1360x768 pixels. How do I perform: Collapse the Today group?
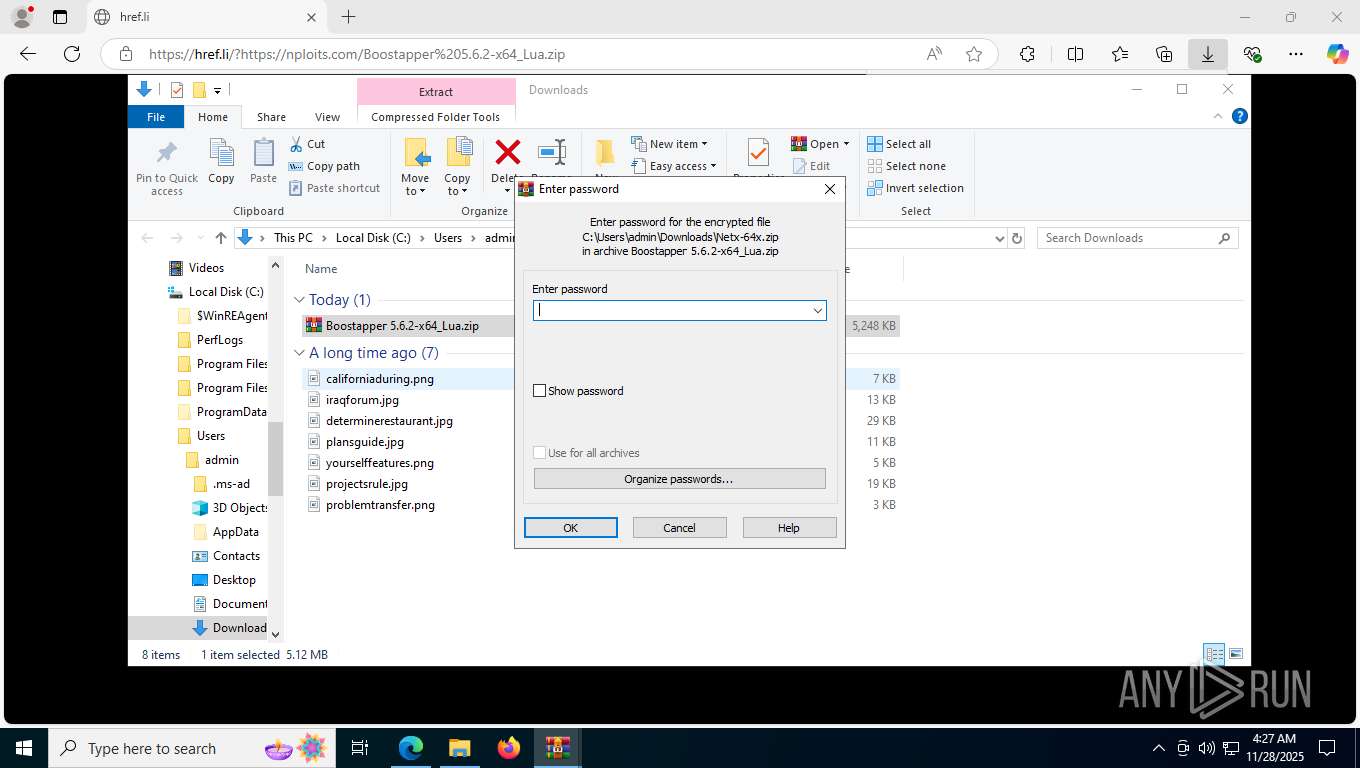click(x=299, y=300)
